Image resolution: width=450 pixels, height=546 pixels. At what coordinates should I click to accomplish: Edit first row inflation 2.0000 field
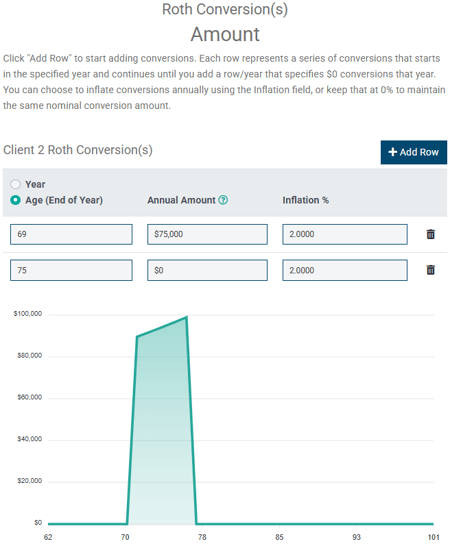345,234
